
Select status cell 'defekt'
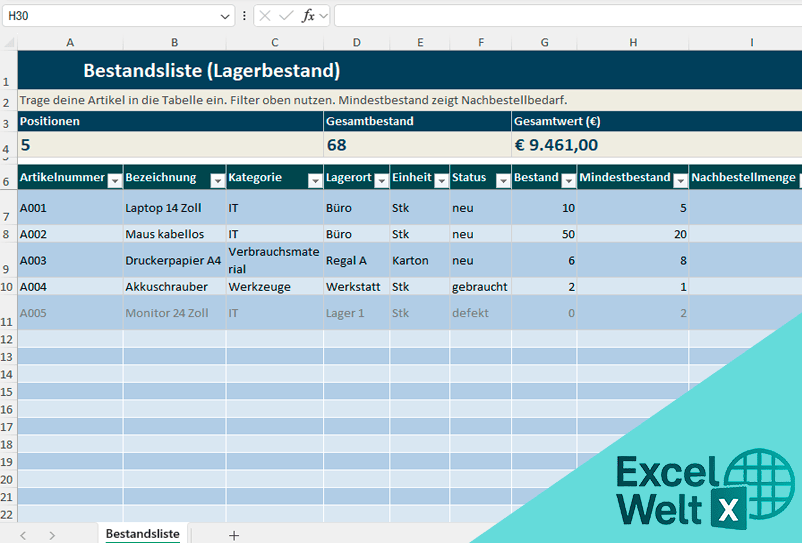(x=481, y=312)
